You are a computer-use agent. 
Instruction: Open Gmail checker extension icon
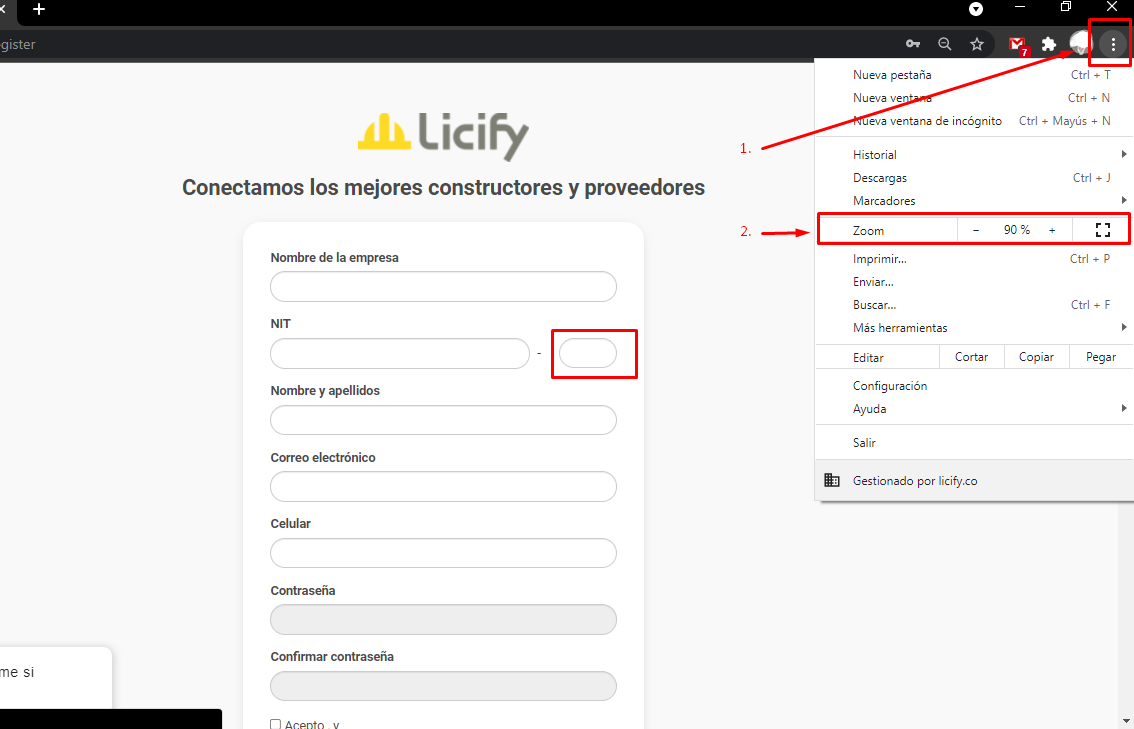point(1018,46)
